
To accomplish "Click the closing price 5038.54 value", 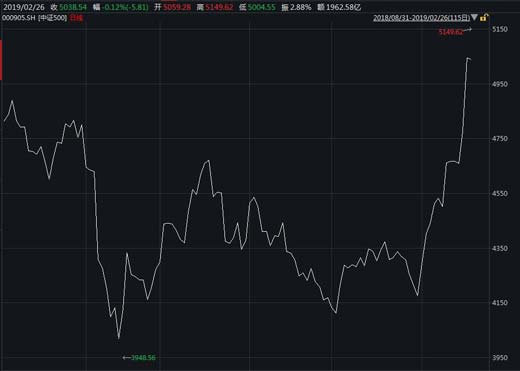I will [x=73, y=7].
